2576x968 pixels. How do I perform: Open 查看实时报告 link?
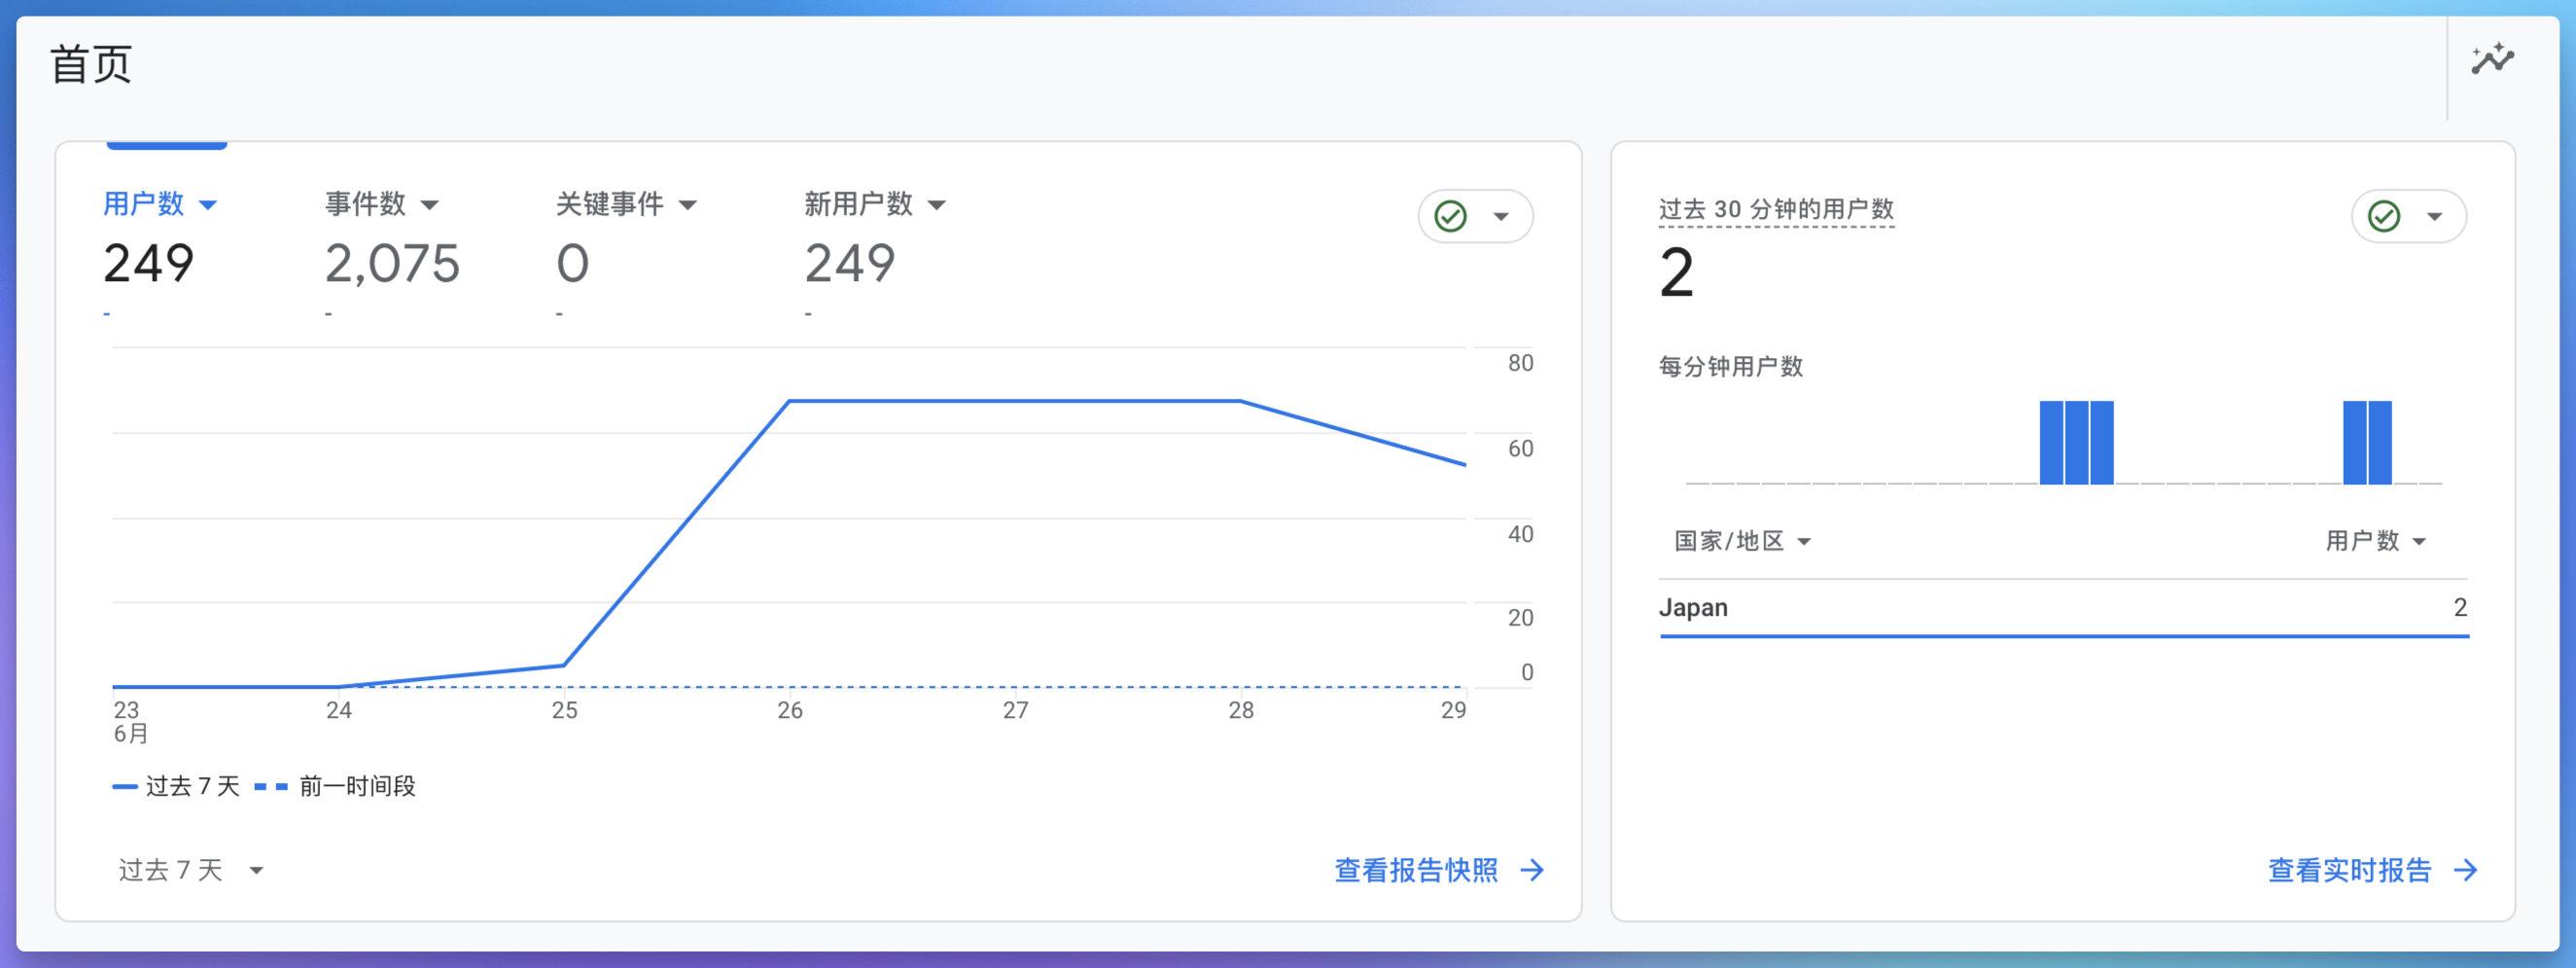click(x=2350, y=870)
